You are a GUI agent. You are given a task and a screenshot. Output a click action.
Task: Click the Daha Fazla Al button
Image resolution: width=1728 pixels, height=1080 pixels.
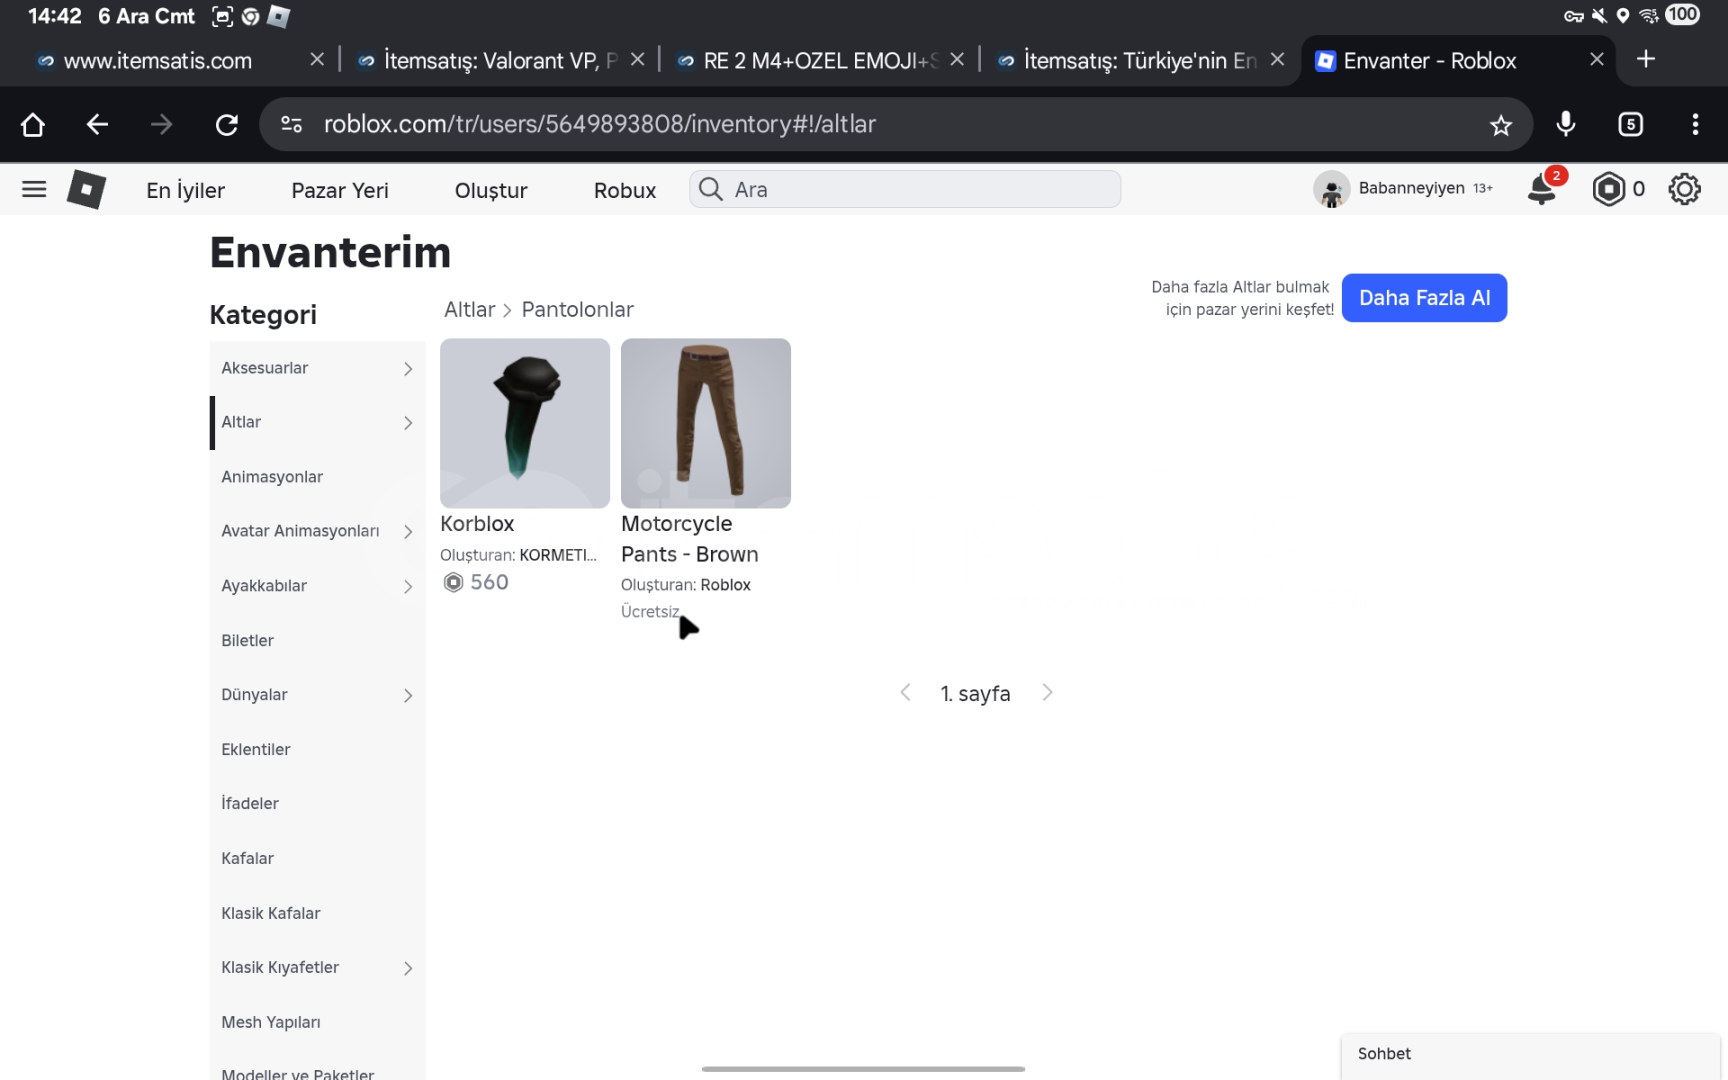tap(1424, 298)
